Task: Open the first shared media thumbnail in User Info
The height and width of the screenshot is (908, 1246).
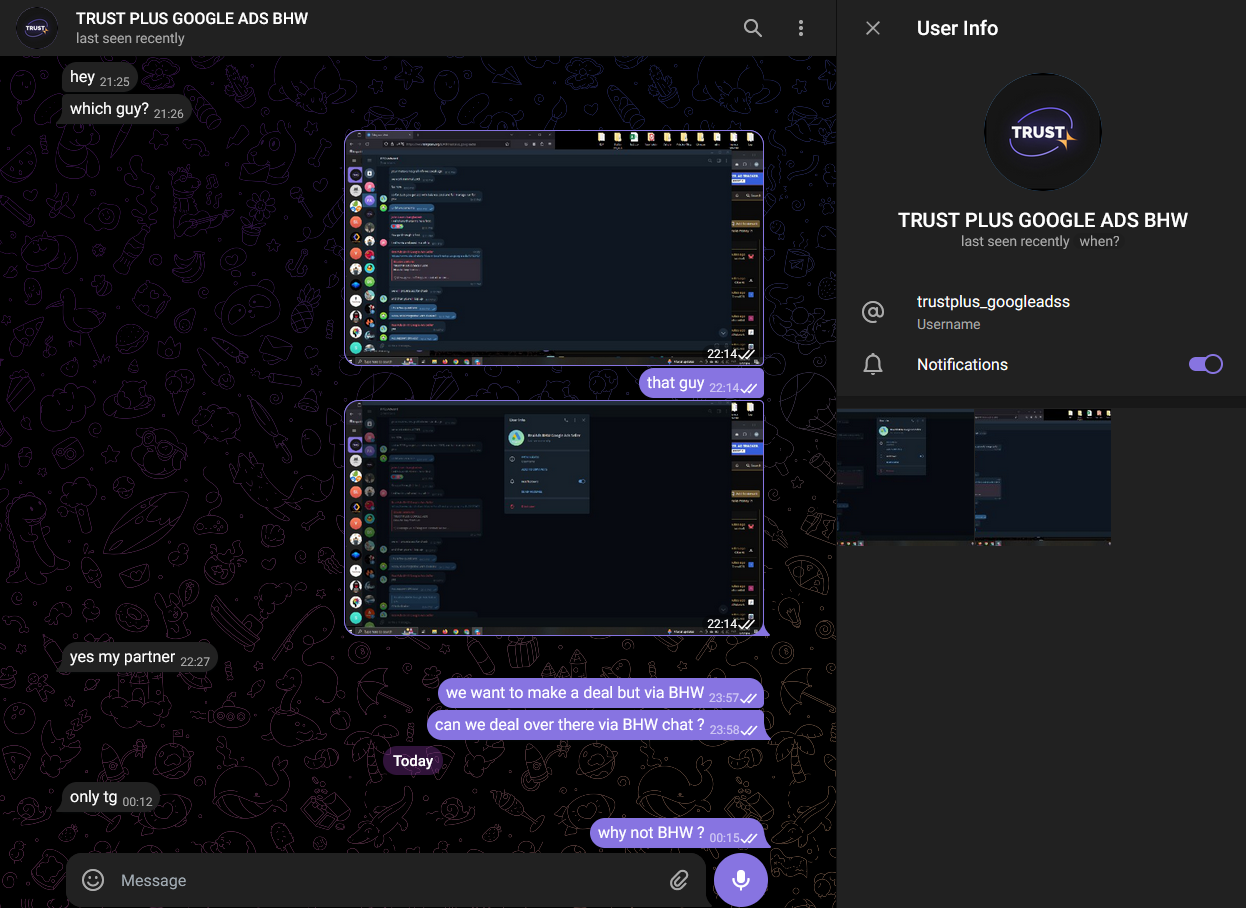Action: pyautogui.click(x=905, y=477)
